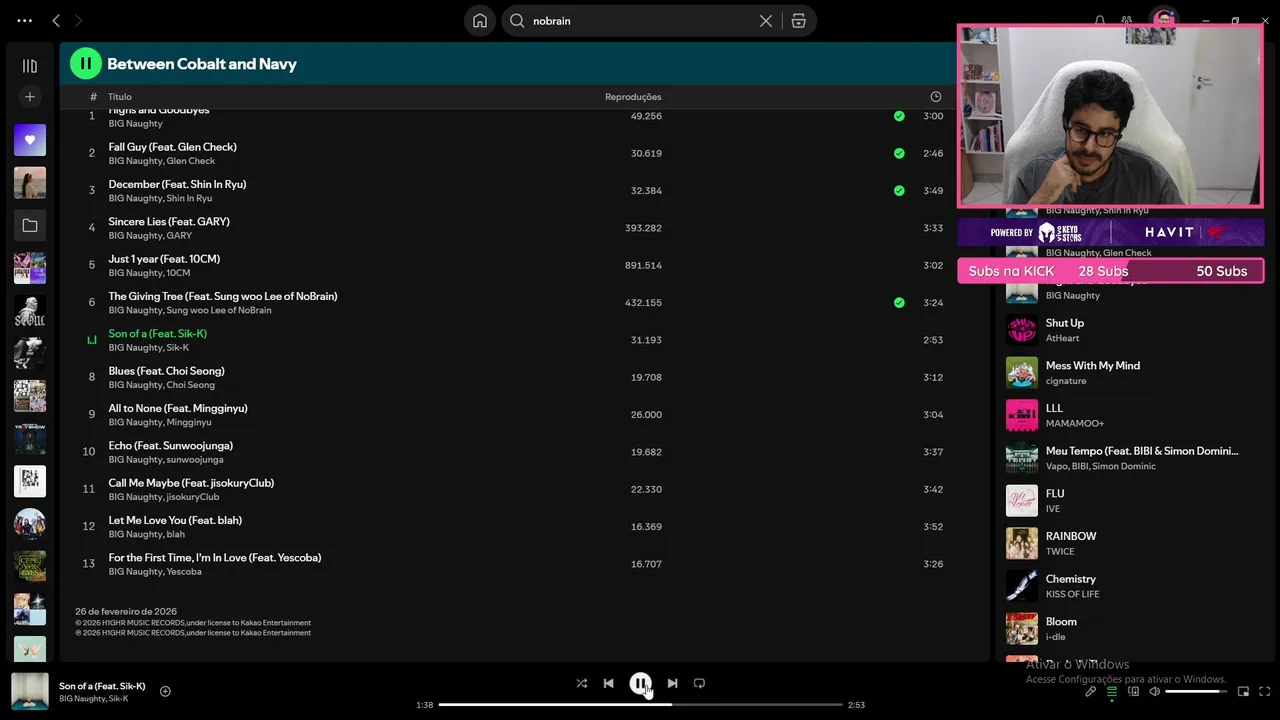The image size is (1280, 720).
Task: Click Chemistry album art in queue
Action: tap(1022, 586)
